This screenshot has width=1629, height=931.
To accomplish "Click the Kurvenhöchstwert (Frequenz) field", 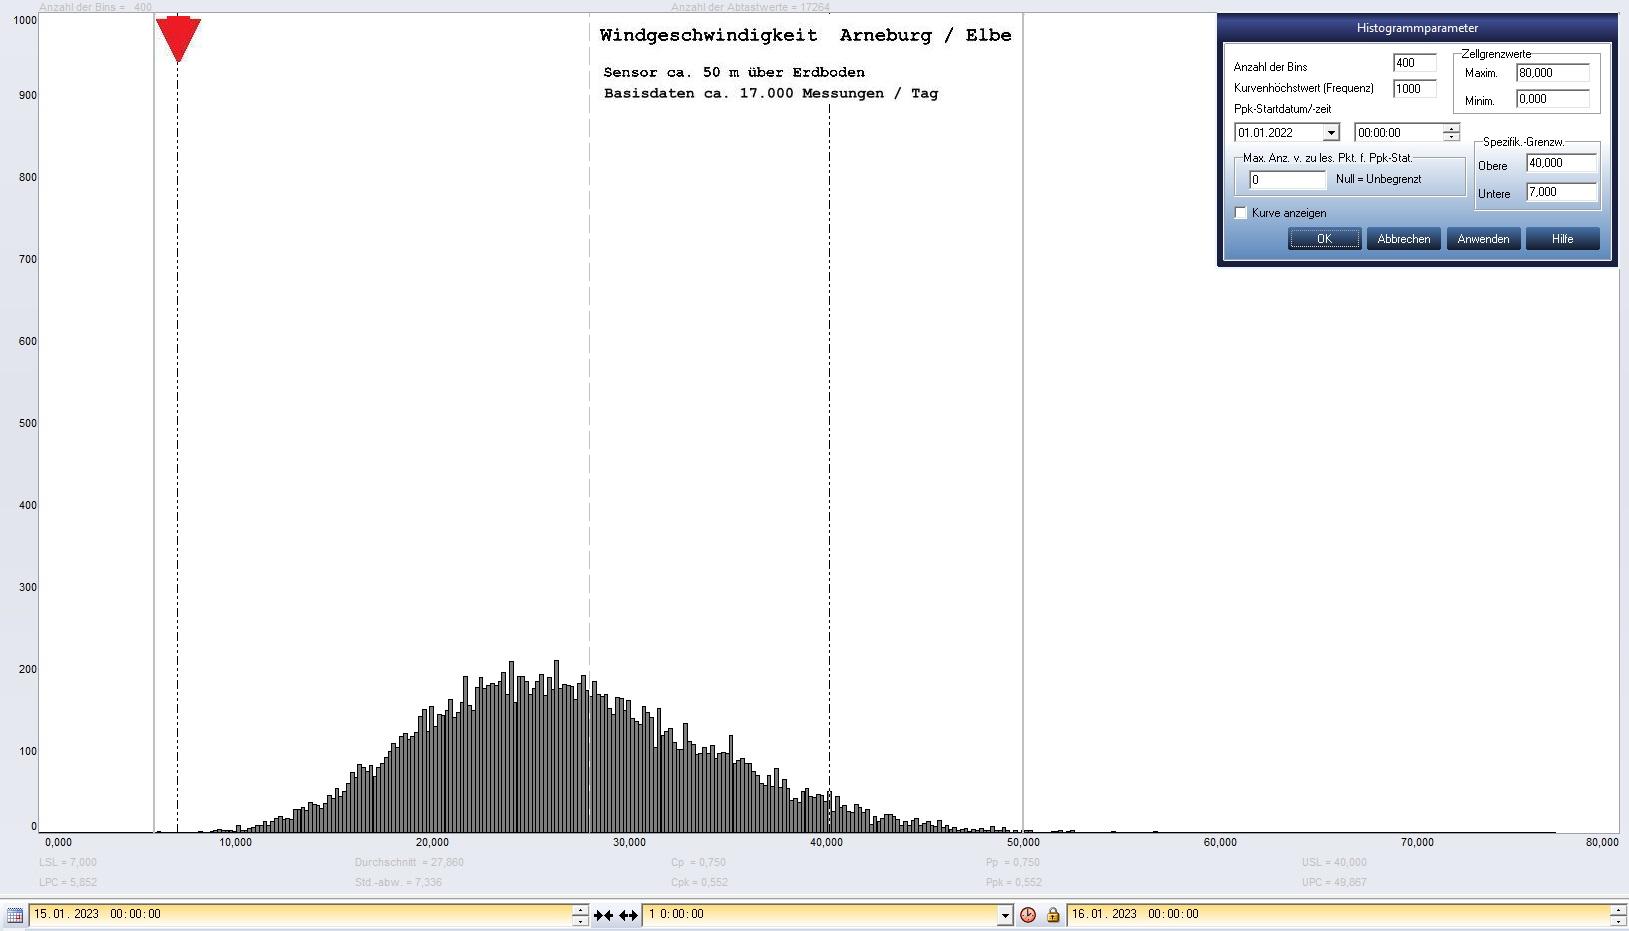I will 1414,89.
